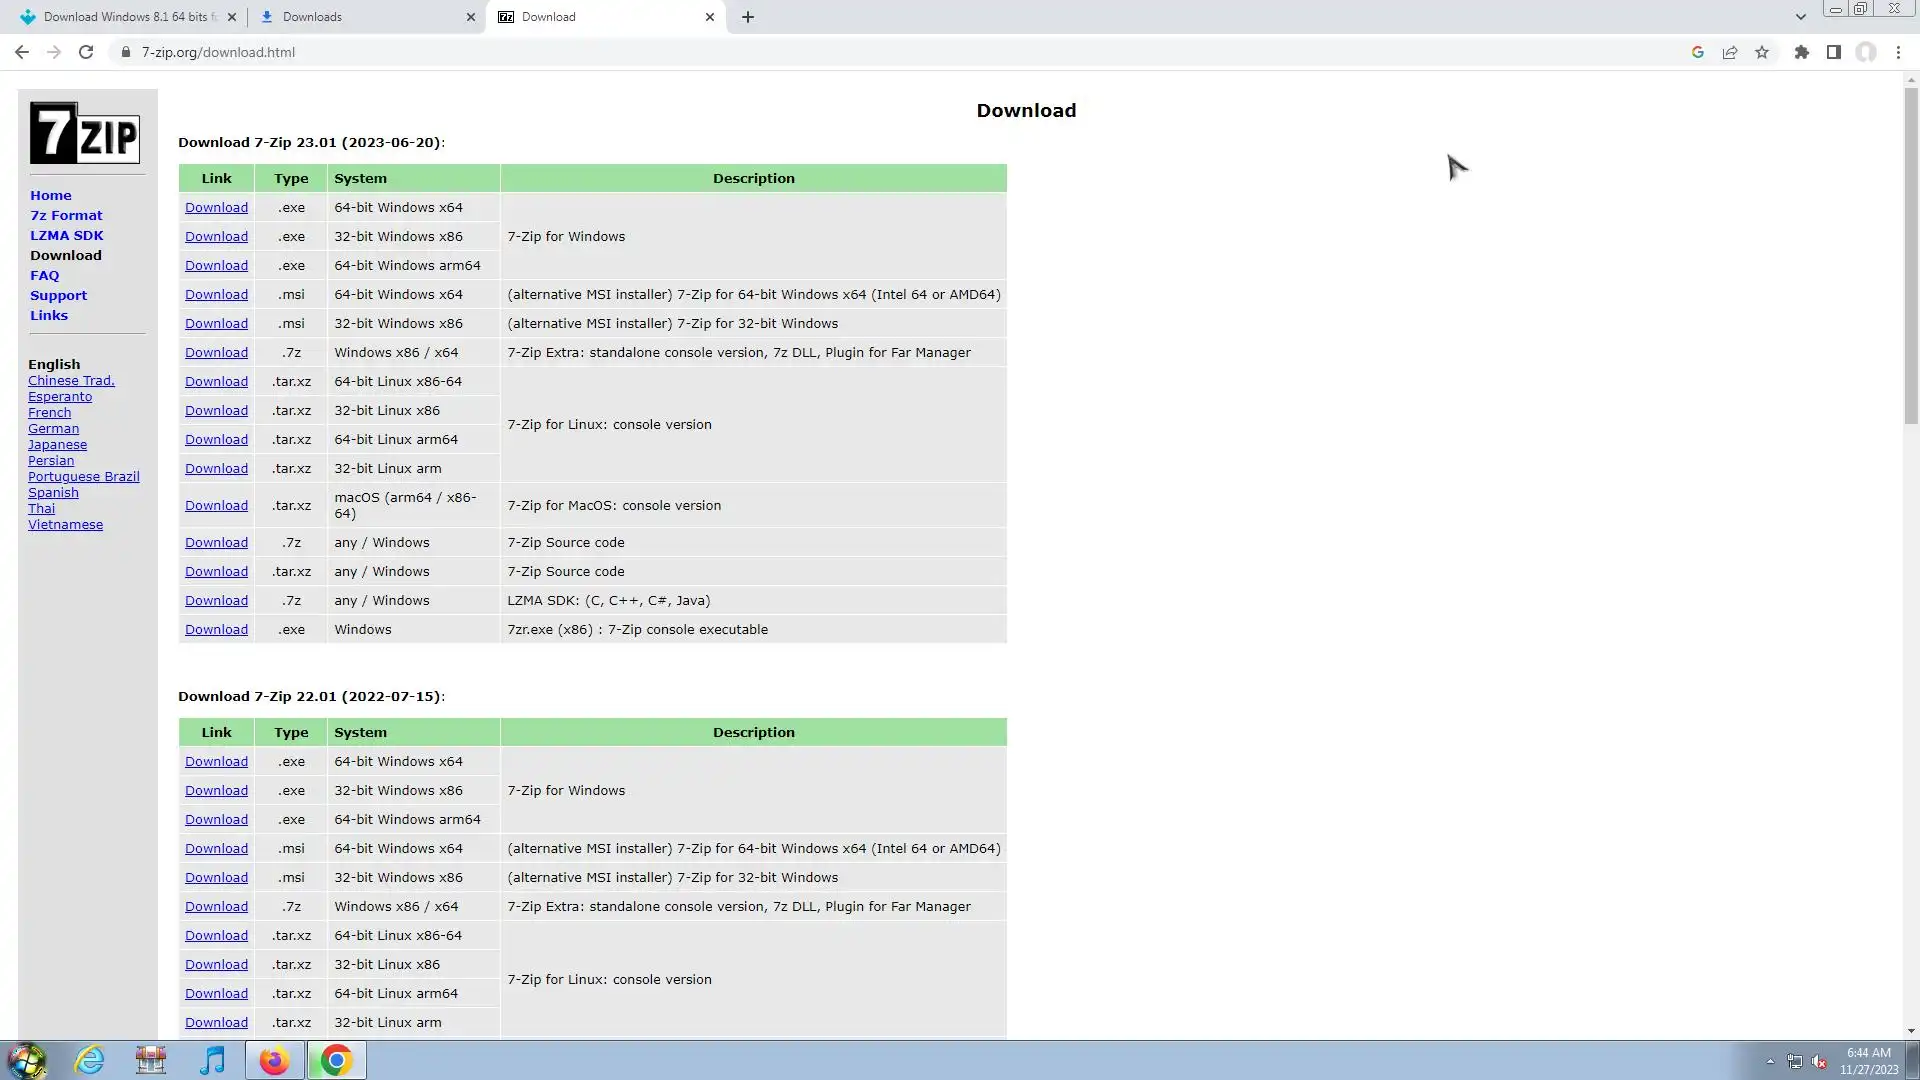Toggle the browser side panel icon

point(1833,52)
